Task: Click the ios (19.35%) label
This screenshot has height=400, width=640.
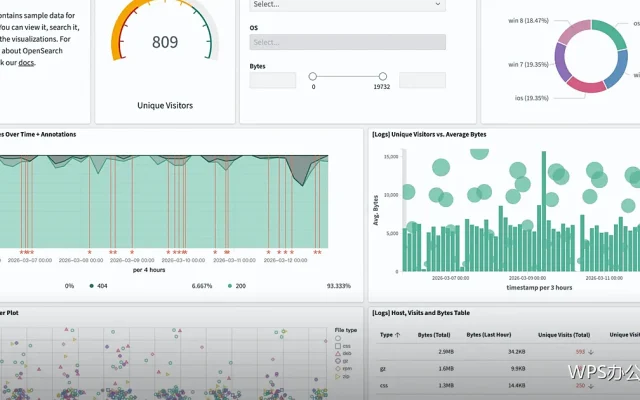Action: coord(531,98)
